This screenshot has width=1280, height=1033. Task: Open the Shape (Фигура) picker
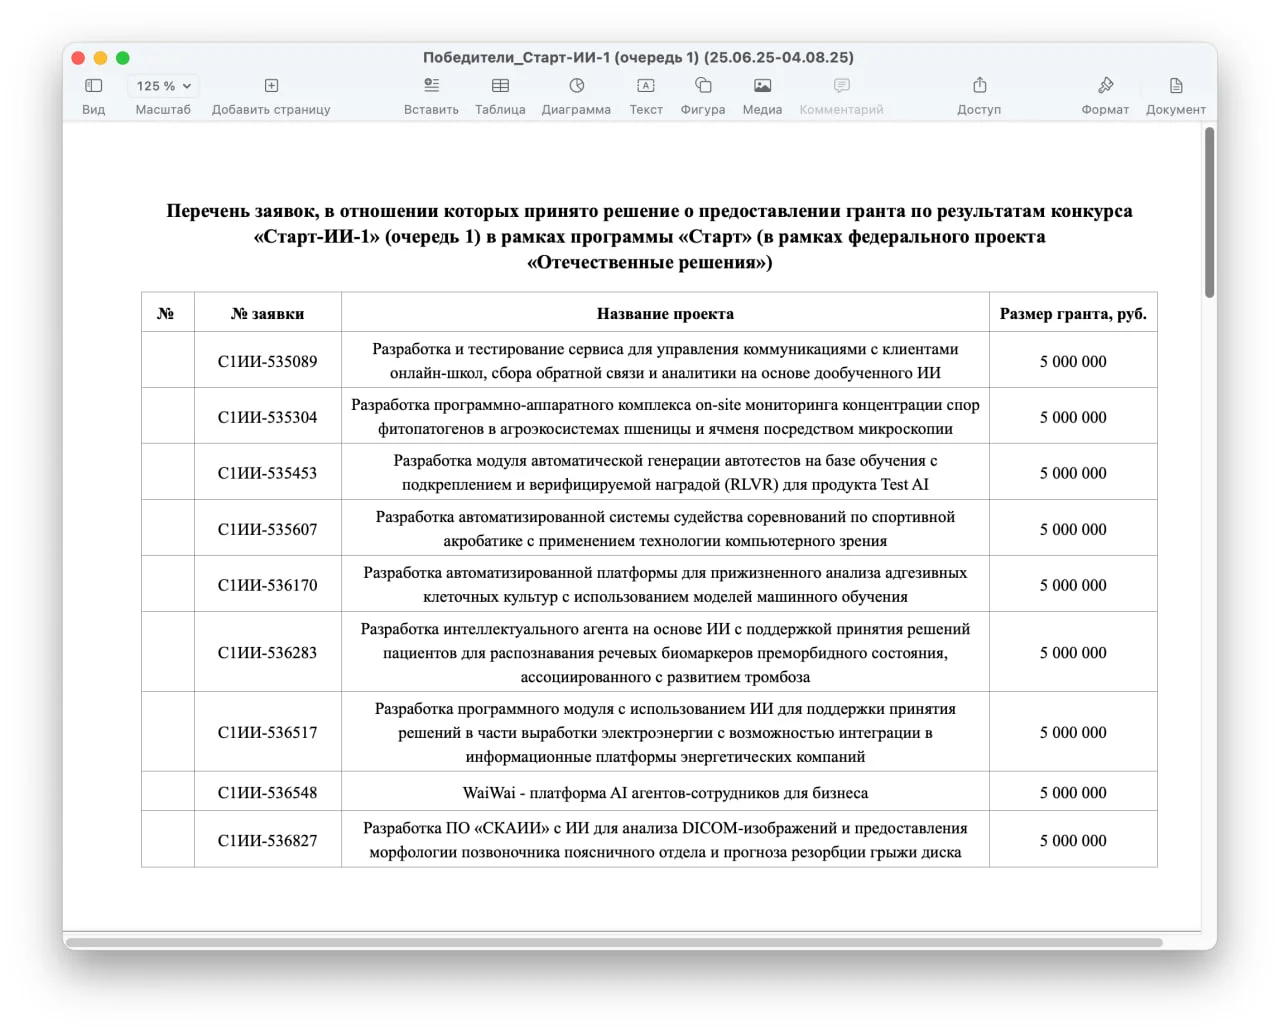pyautogui.click(x=703, y=86)
